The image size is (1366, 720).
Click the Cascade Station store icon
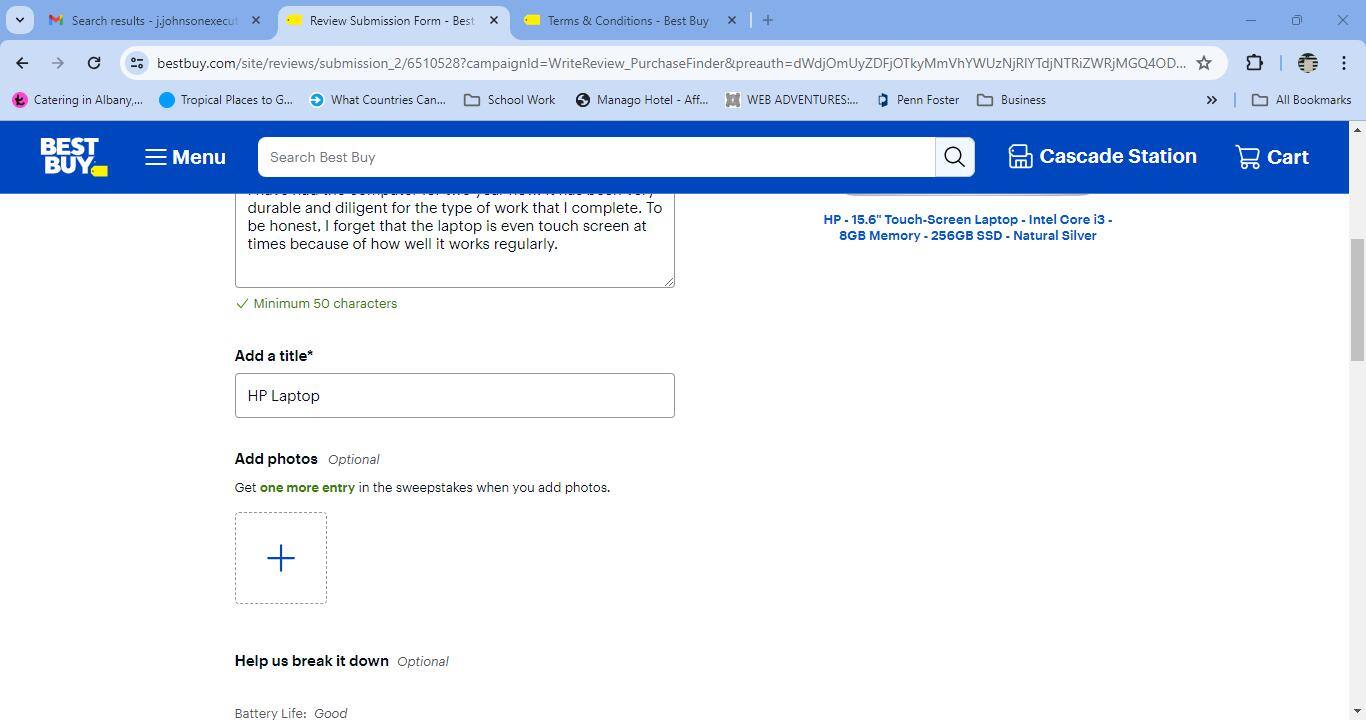click(x=1019, y=156)
